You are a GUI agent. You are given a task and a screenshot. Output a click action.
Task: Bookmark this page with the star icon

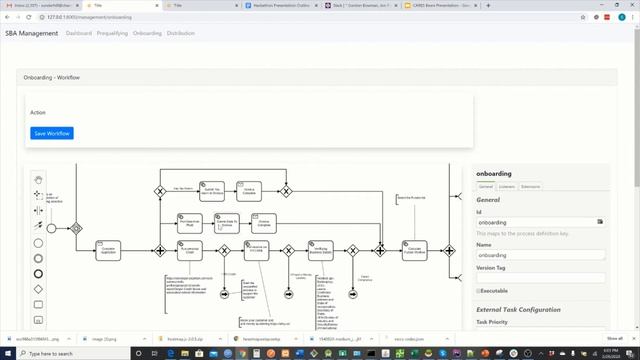click(x=583, y=17)
